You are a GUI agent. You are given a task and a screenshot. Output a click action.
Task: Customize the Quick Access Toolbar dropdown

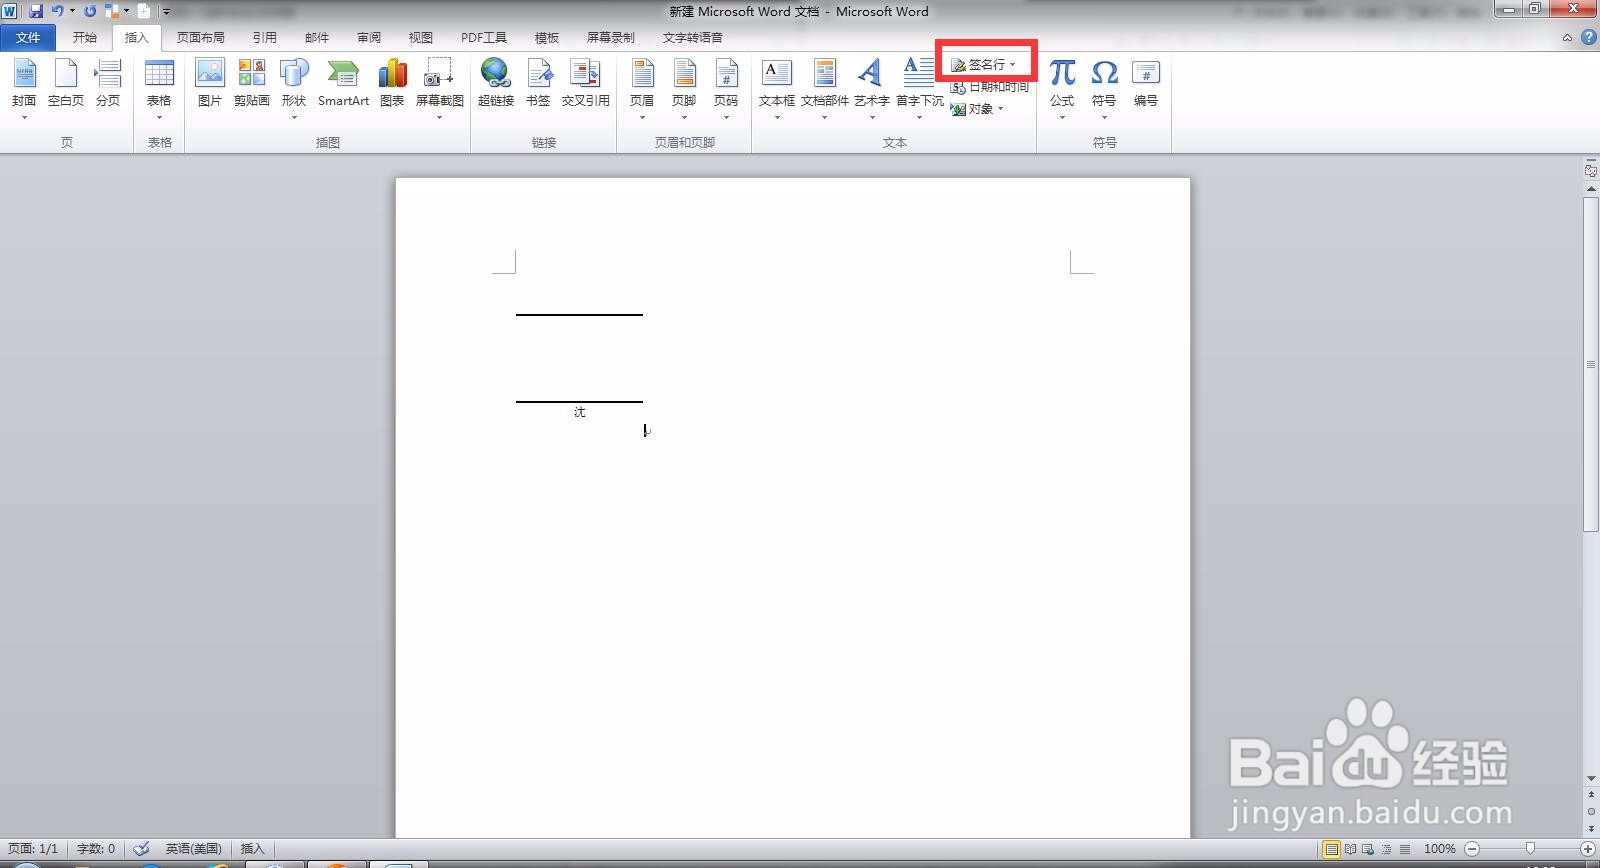pyautogui.click(x=166, y=11)
